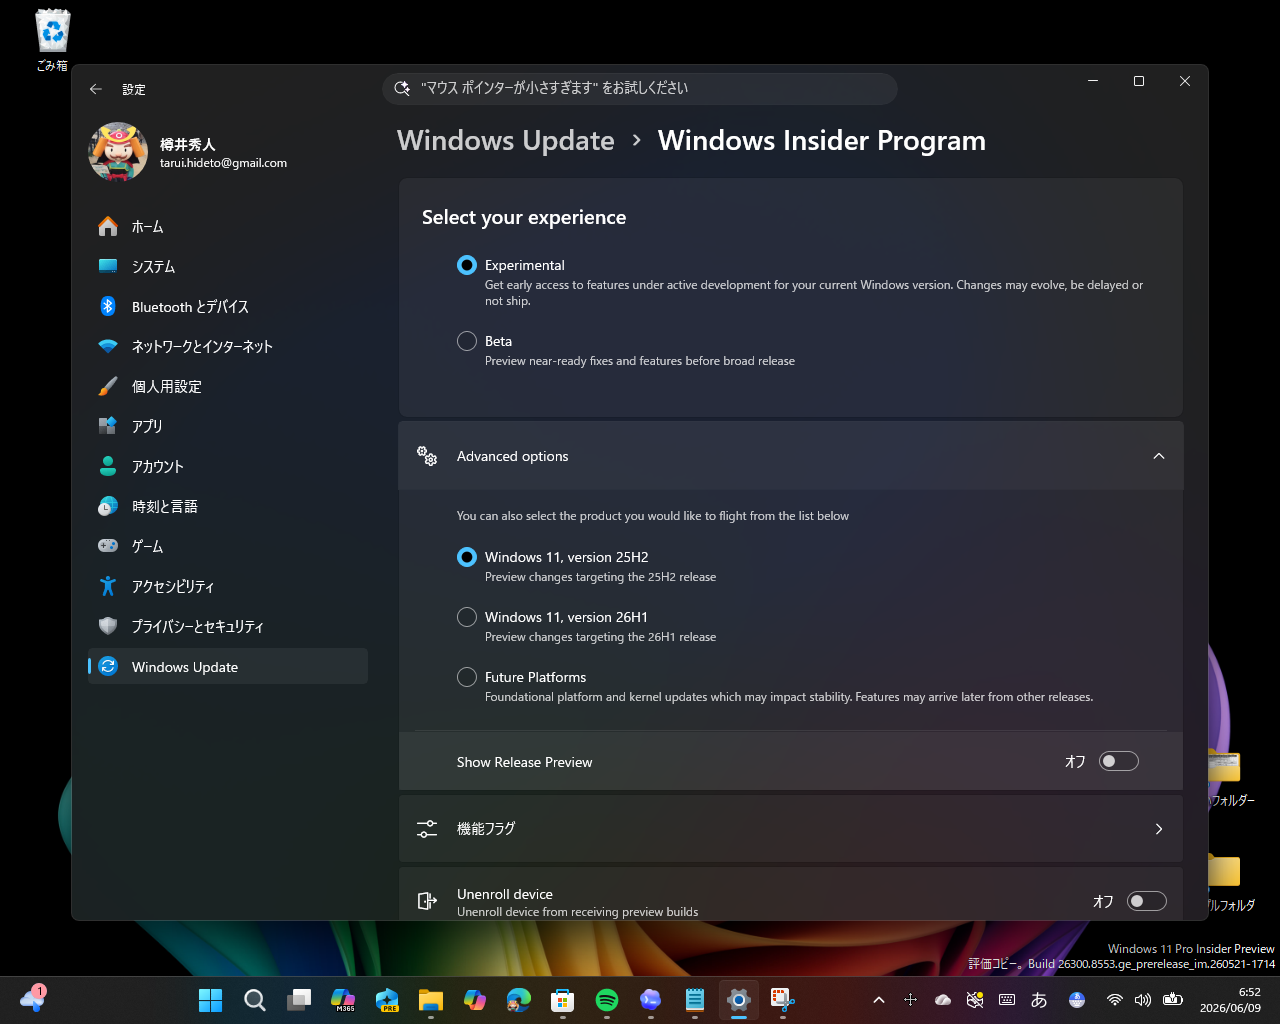This screenshot has width=1280, height=1024.
Task: Open Snipping Tool from the taskbar
Action: [783, 1000]
